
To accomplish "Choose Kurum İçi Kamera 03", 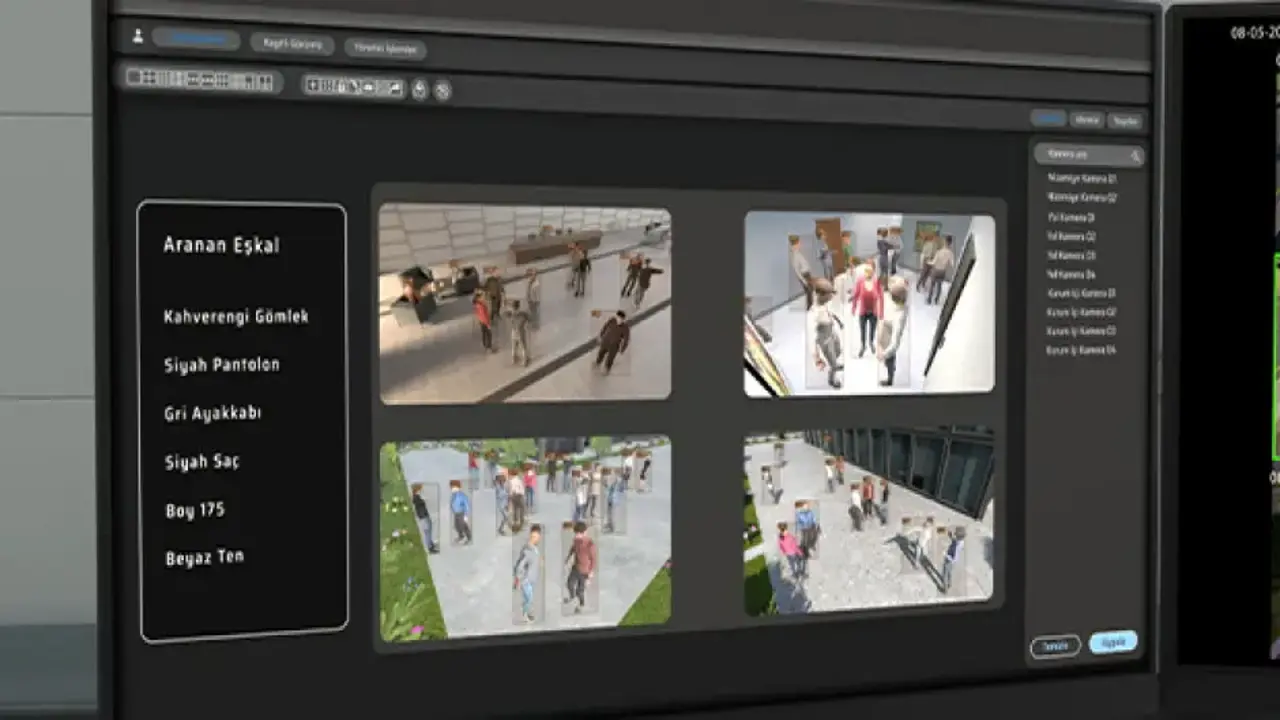I will tap(1081, 331).
